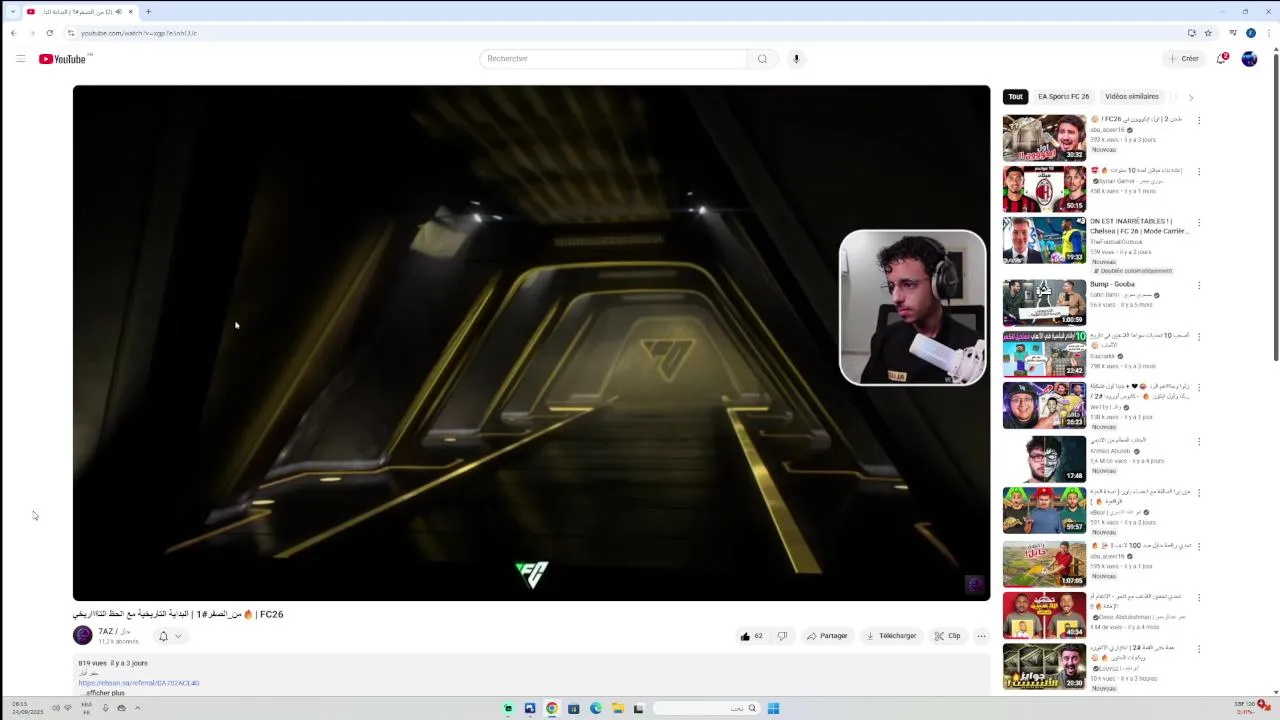This screenshot has width=1280, height=720.
Task: Open the 22:42 Minecraft video thumbnail
Action: tap(1044, 354)
